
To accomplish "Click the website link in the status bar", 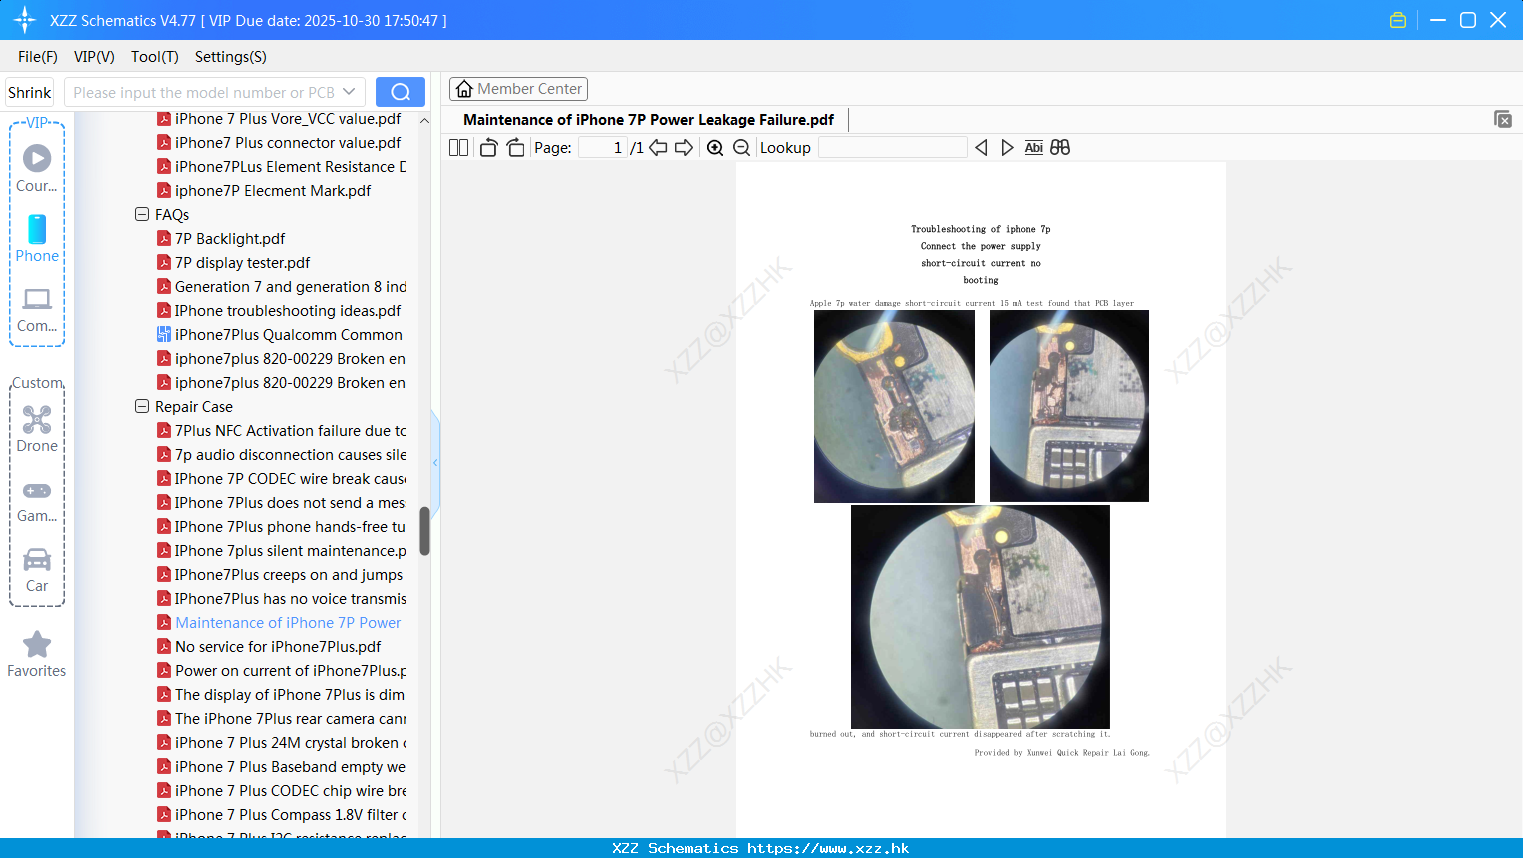I will (828, 848).
